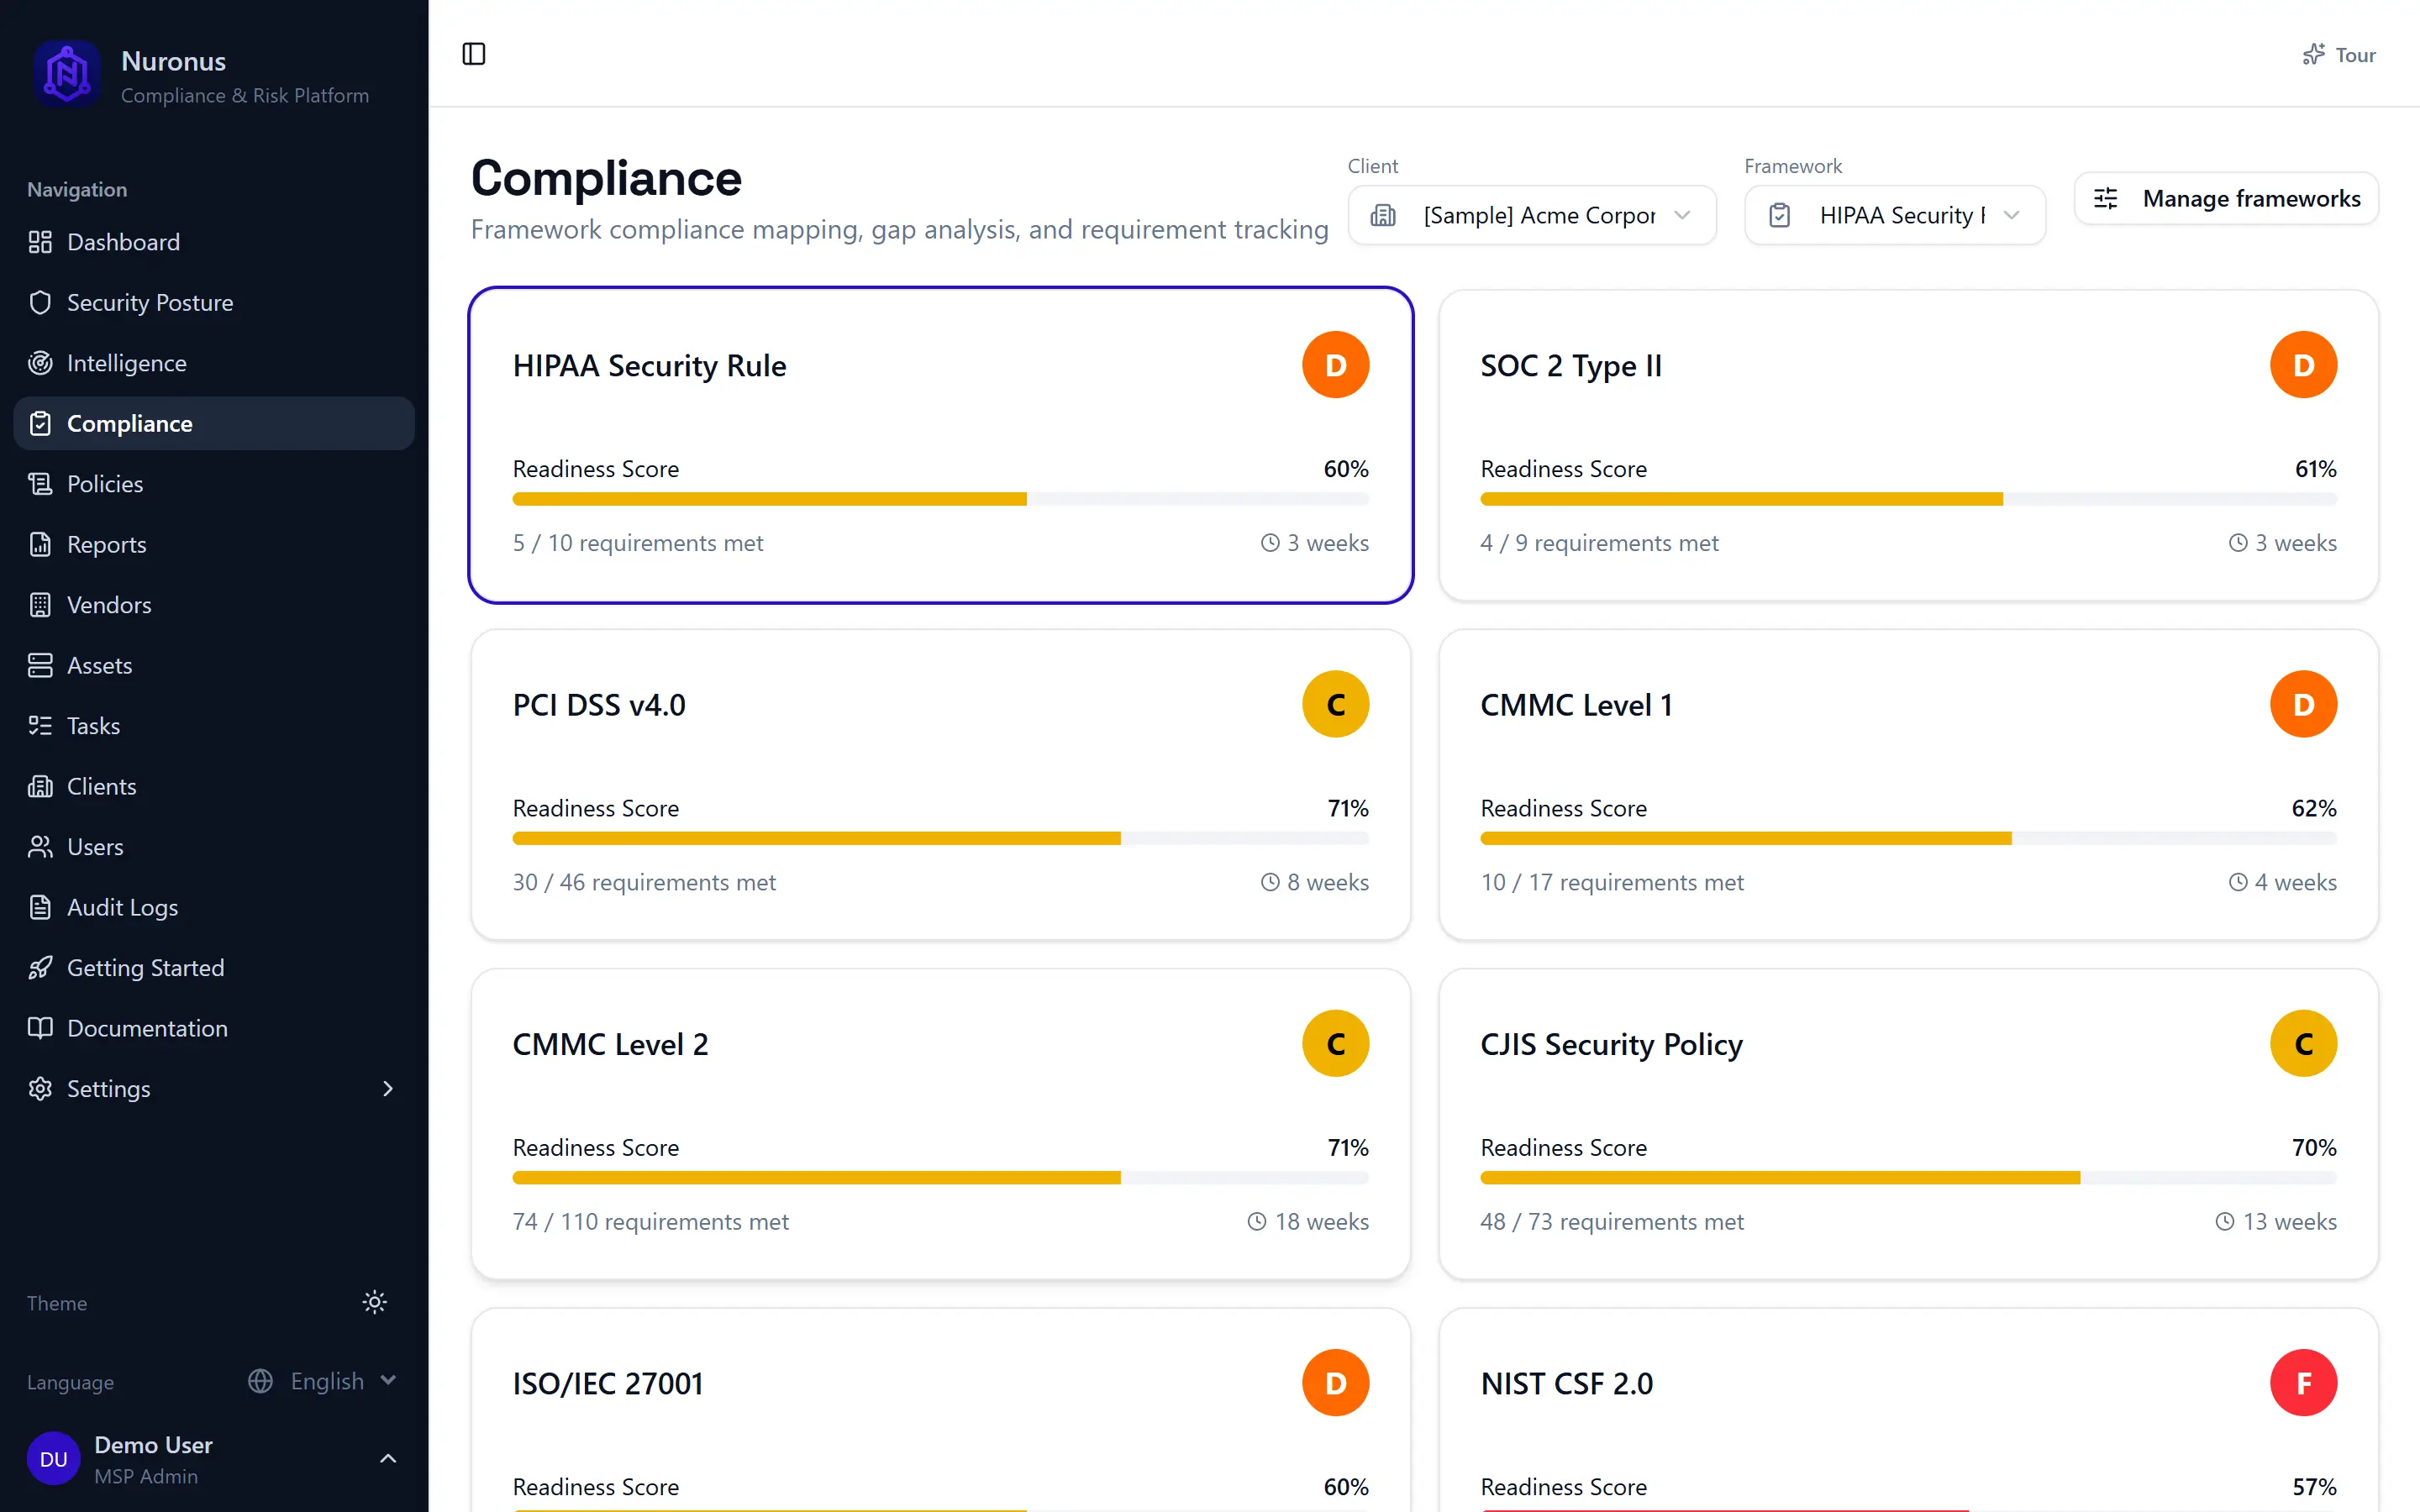Screen dimensions: 2420x1512
Task: Click the Policies icon in sidebar
Action: point(40,484)
